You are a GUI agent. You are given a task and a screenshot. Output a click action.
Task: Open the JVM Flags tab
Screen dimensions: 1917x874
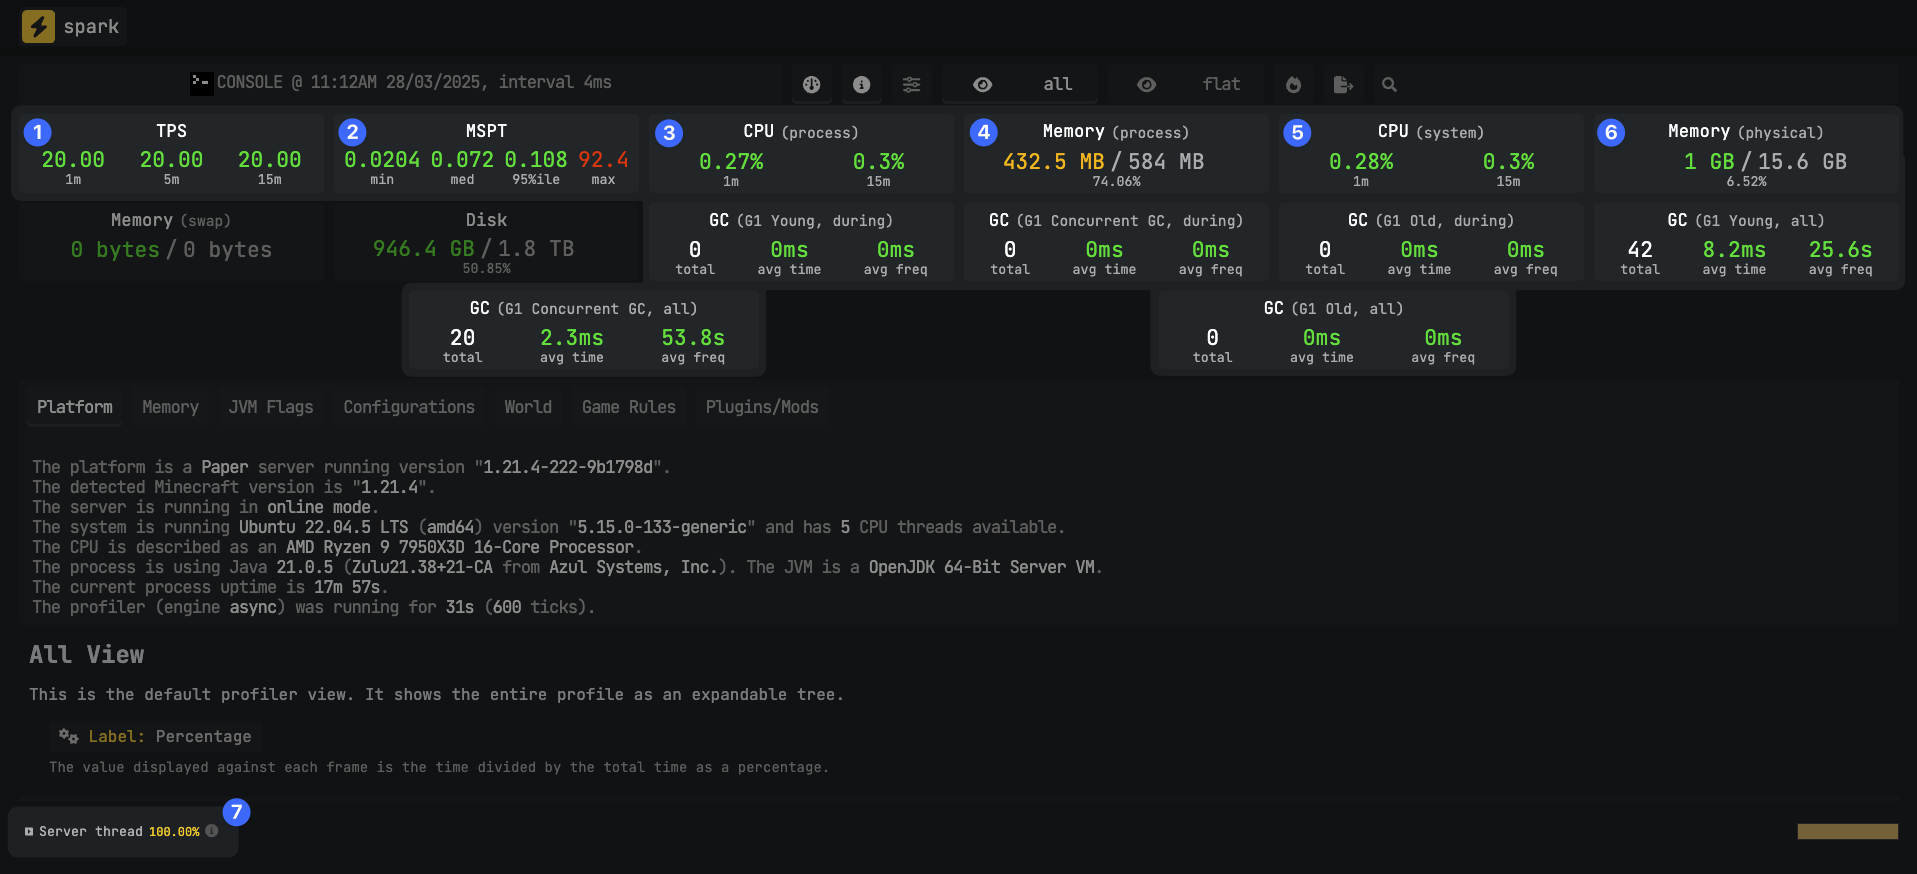tap(271, 407)
